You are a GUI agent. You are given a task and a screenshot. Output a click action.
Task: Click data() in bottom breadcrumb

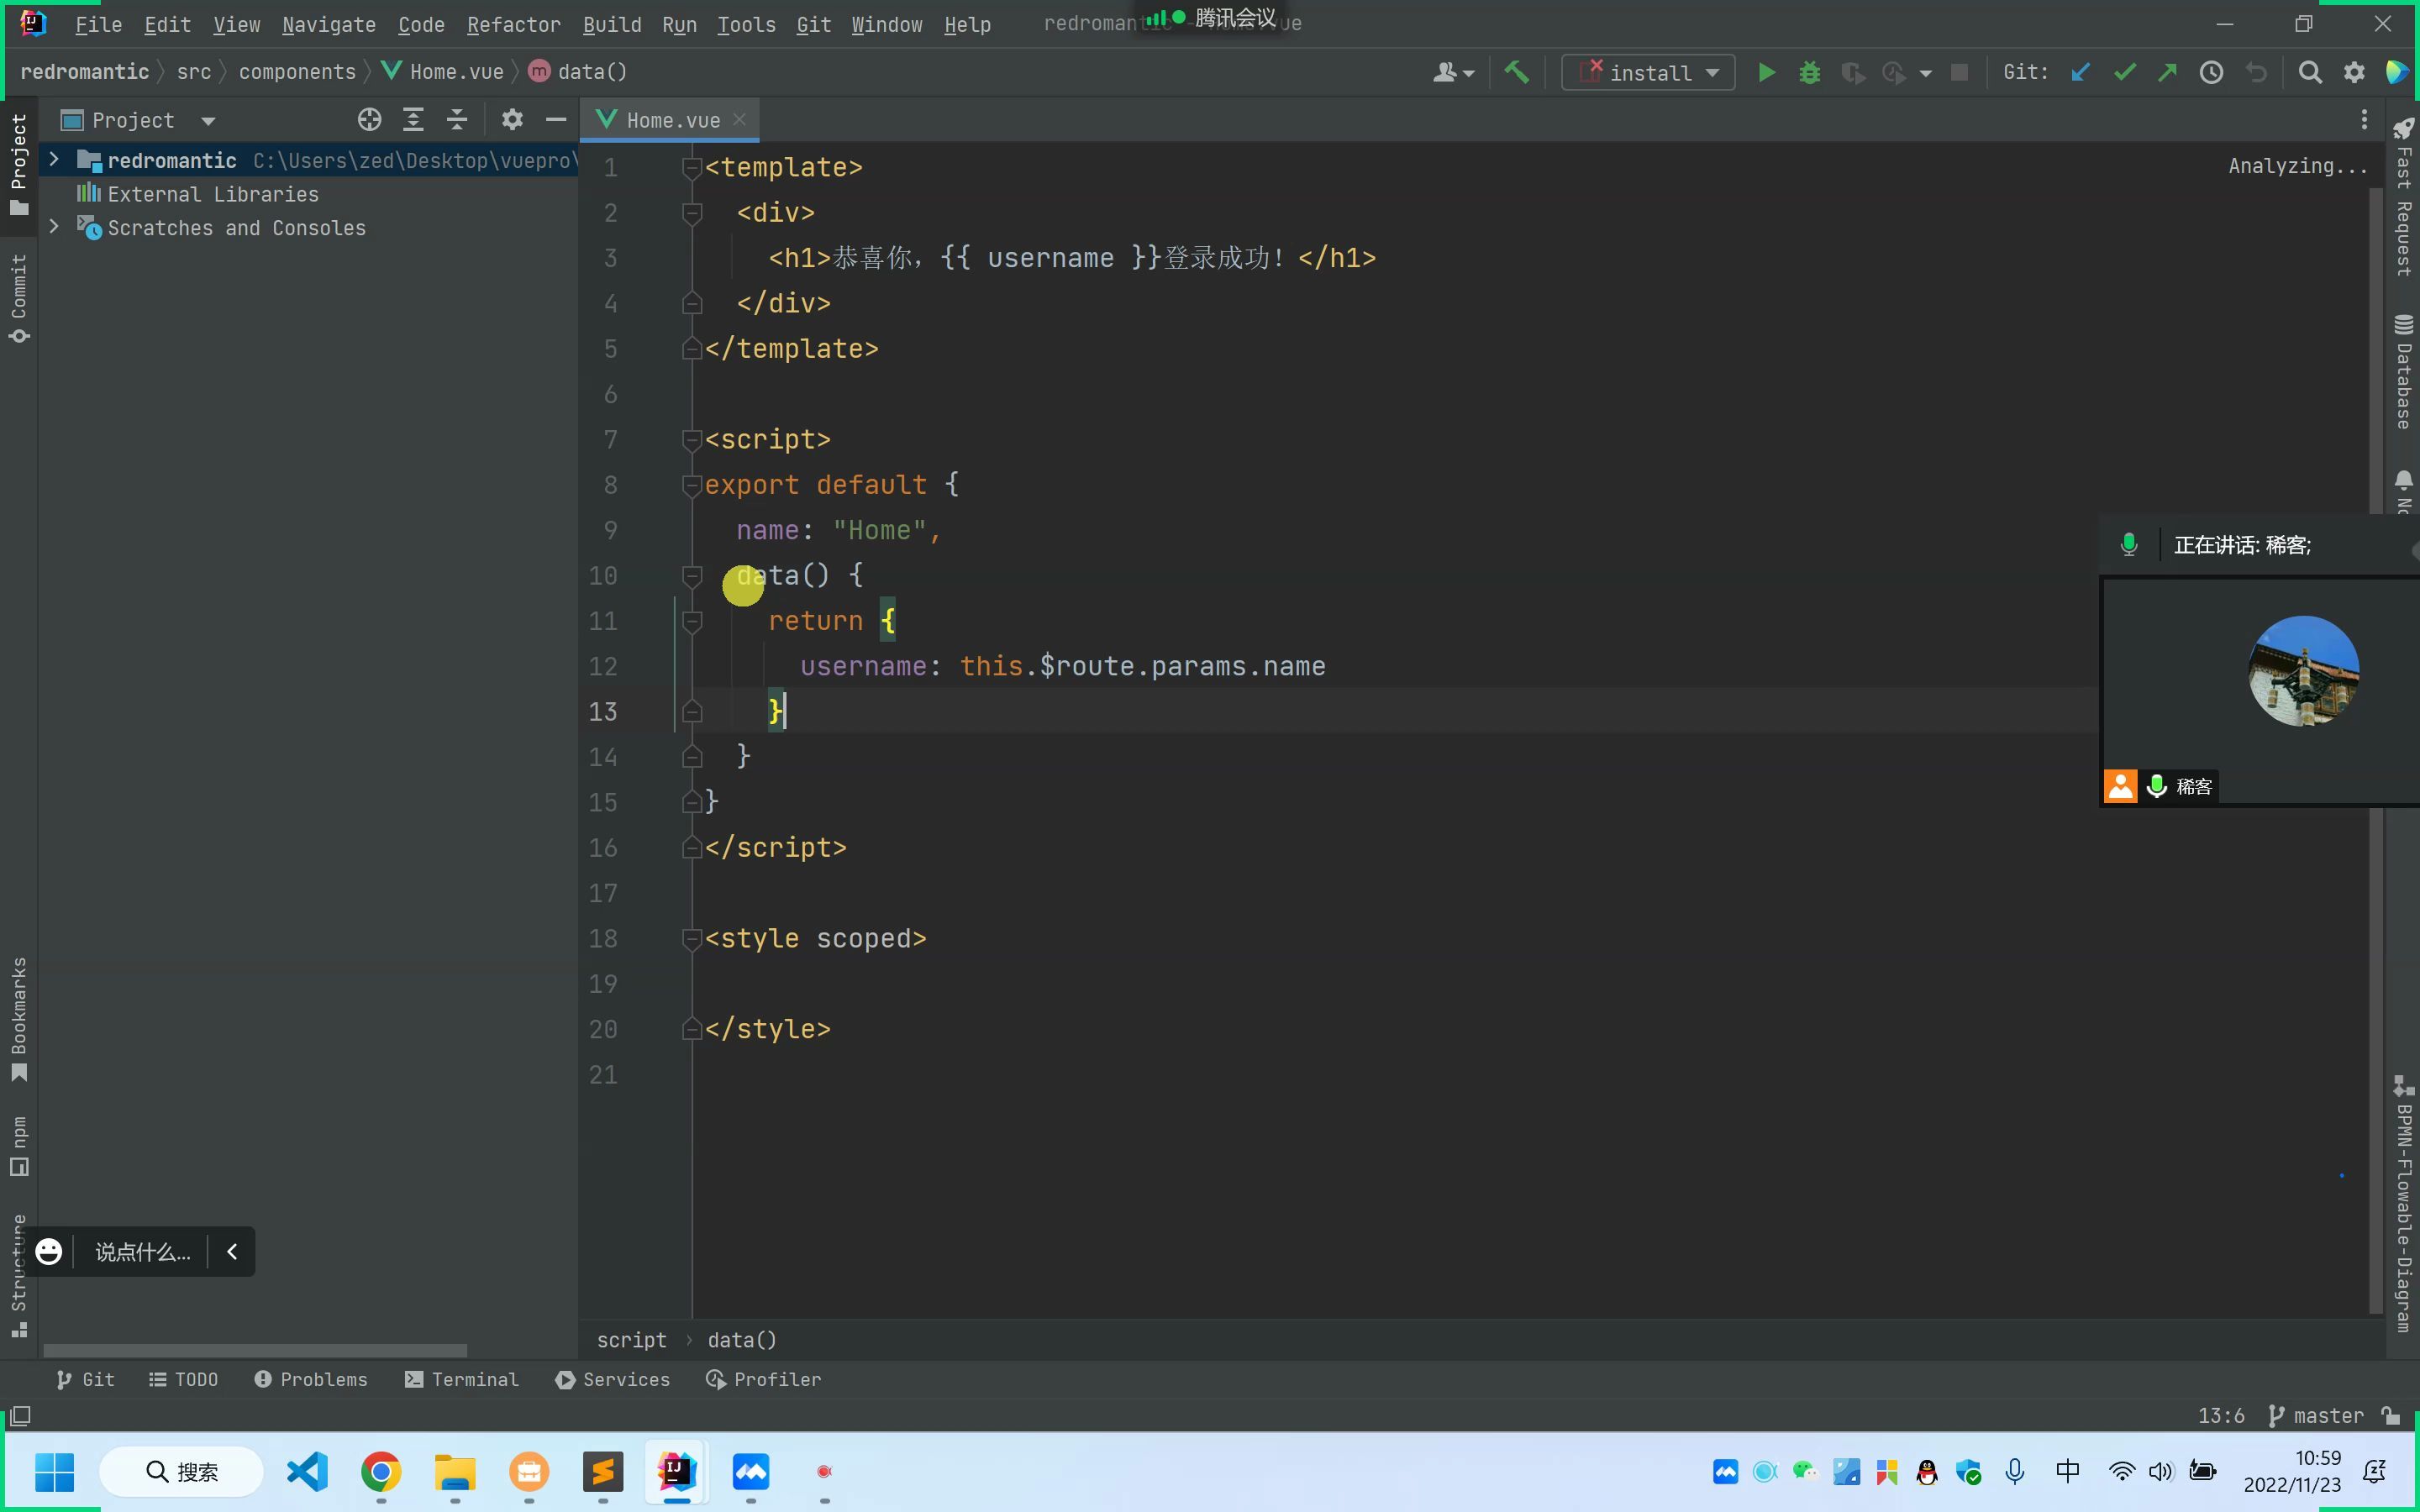pyautogui.click(x=742, y=1340)
